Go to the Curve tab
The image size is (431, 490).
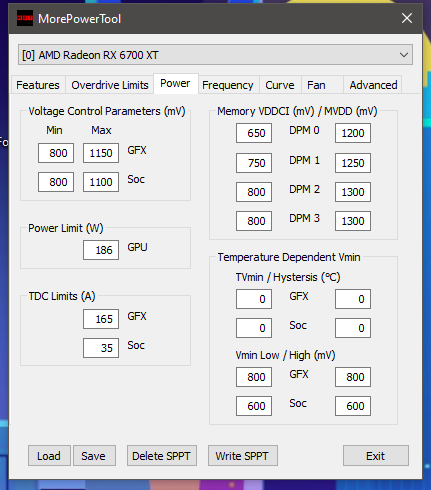click(x=280, y=85)
